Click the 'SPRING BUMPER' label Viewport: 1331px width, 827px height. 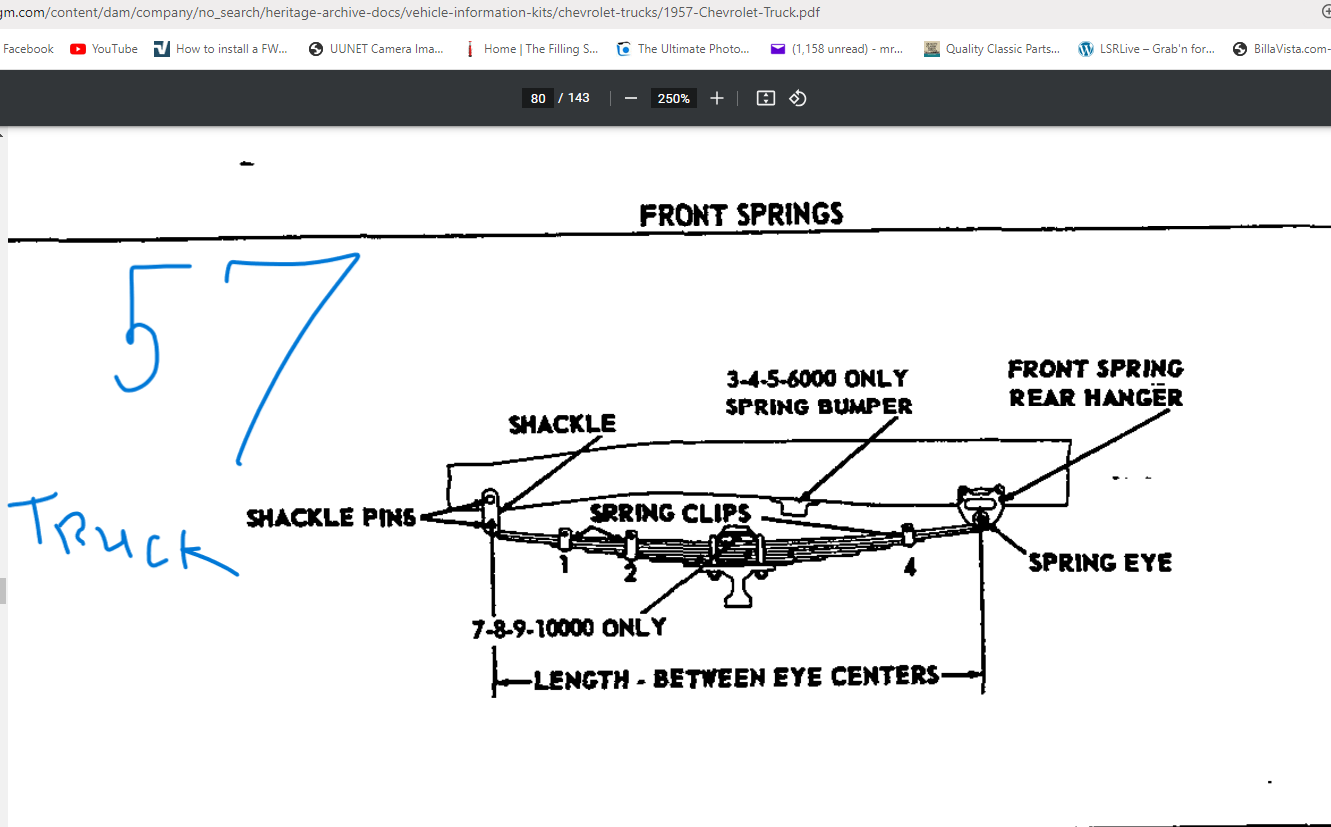coord(819,406)
